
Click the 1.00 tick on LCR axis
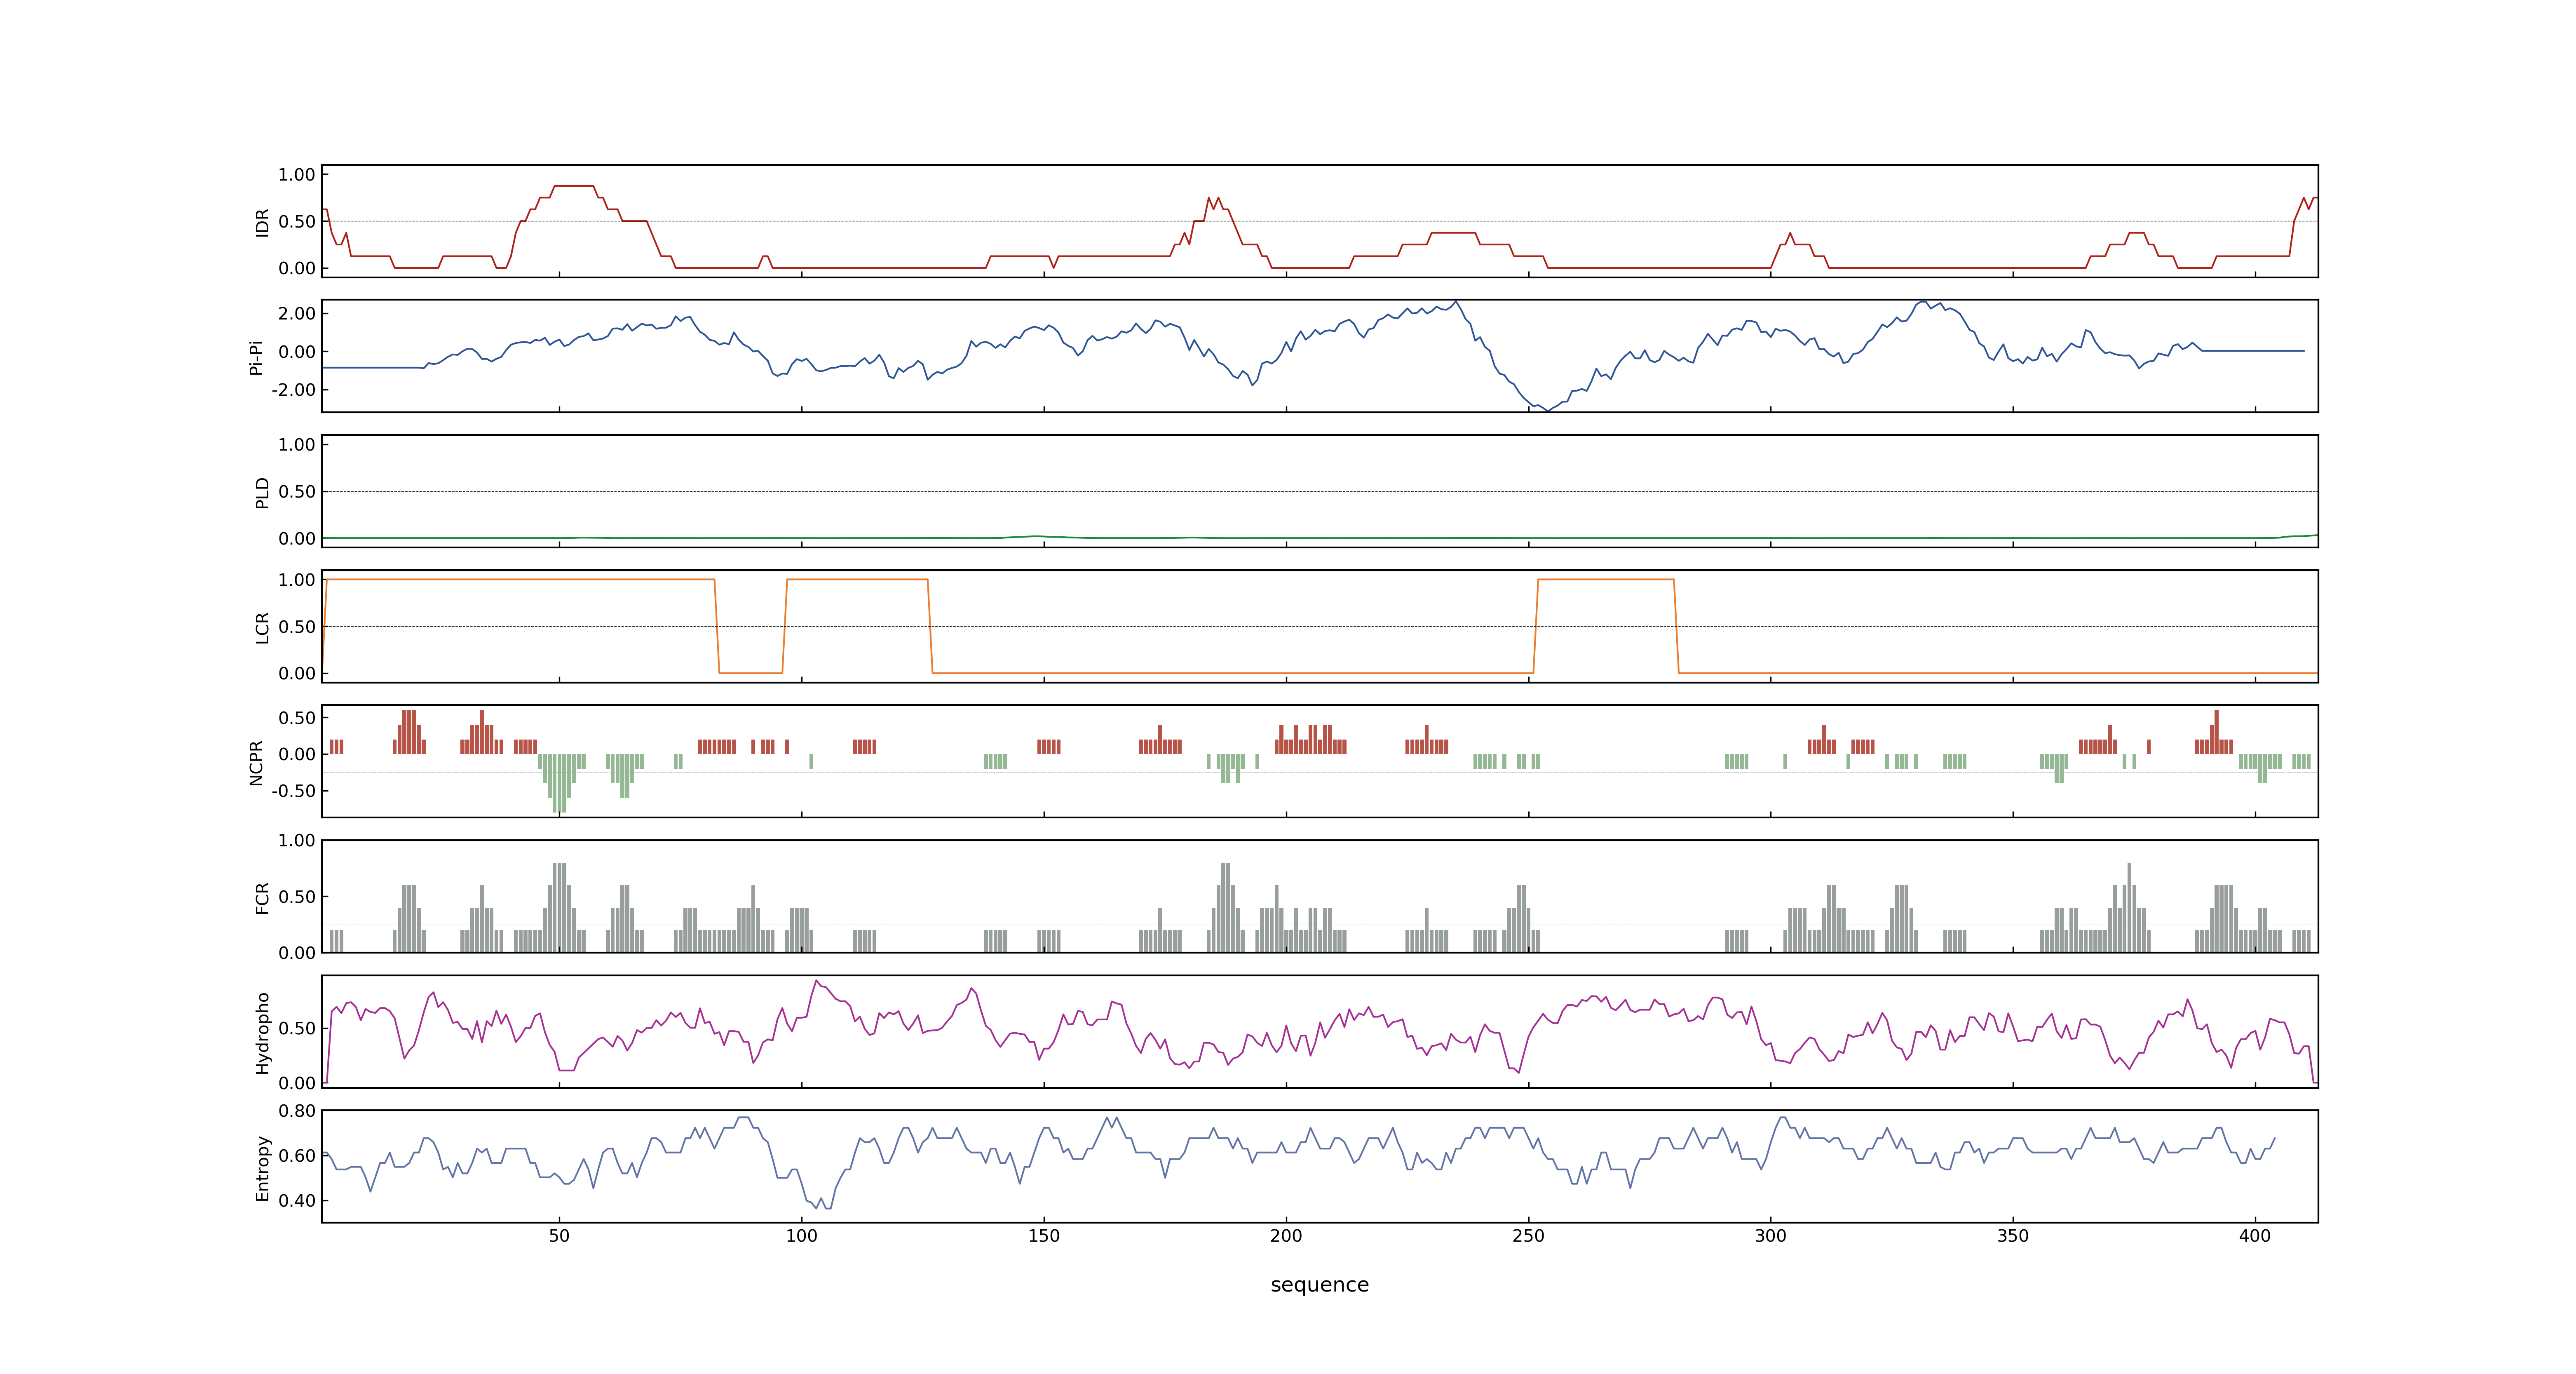[x=297, y=579]
